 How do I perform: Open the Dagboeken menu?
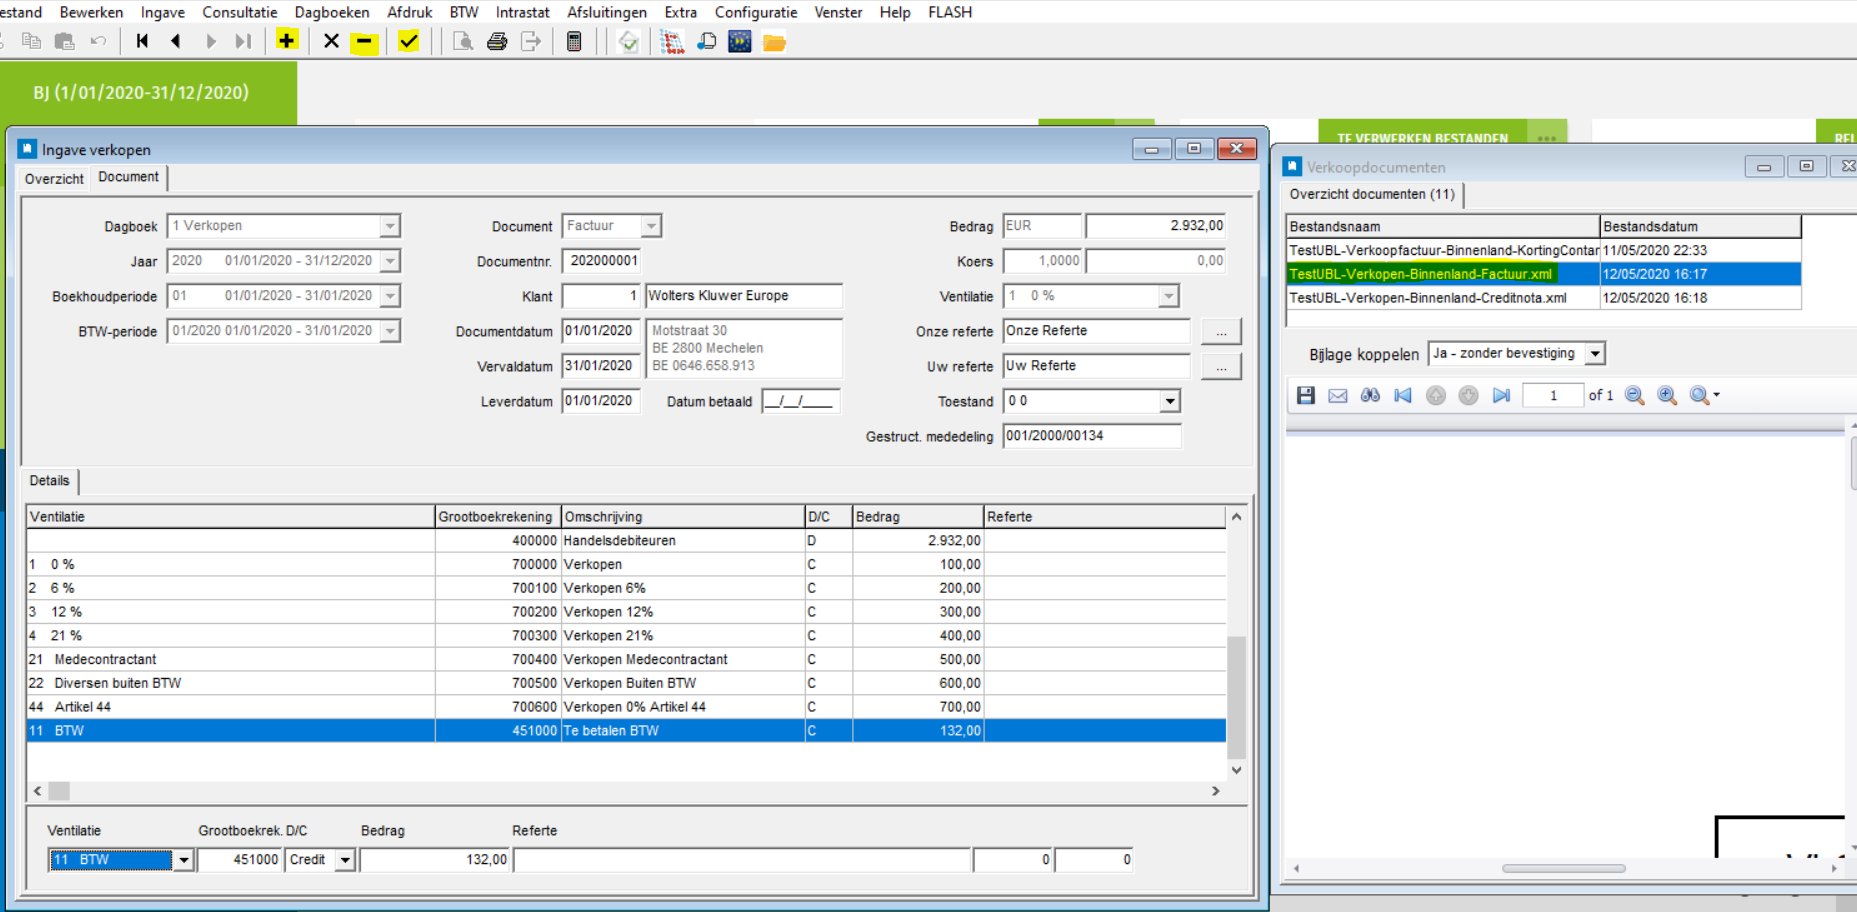(x=332, y=12)
